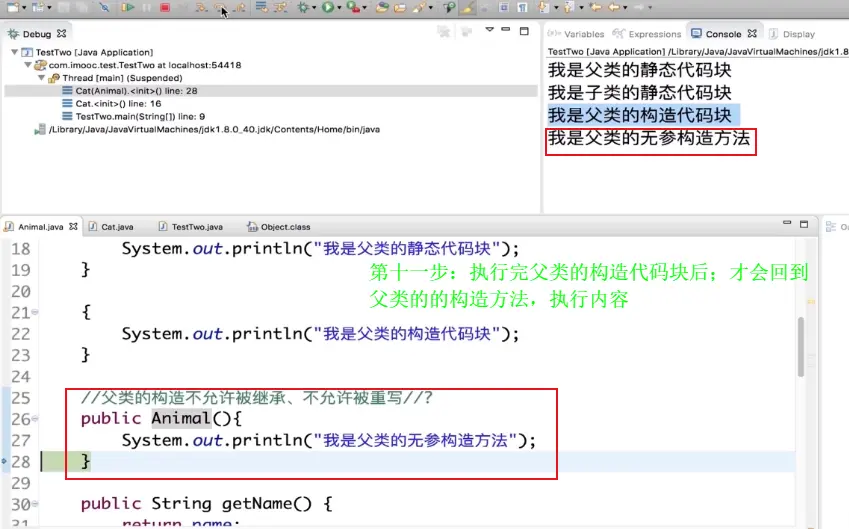Click the editor vertical scrollbar thumb

pos(801,347)
